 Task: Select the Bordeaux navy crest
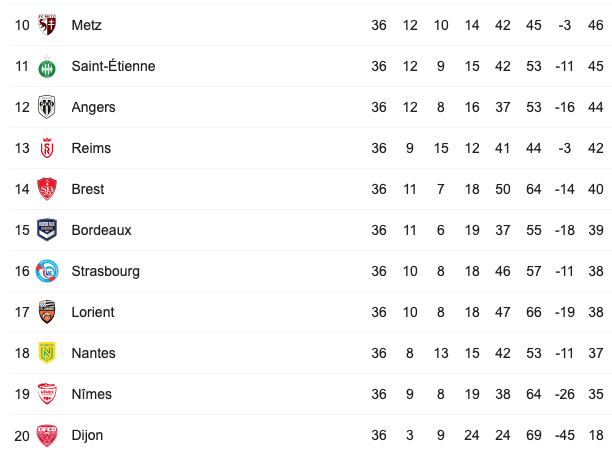(47, 230)
